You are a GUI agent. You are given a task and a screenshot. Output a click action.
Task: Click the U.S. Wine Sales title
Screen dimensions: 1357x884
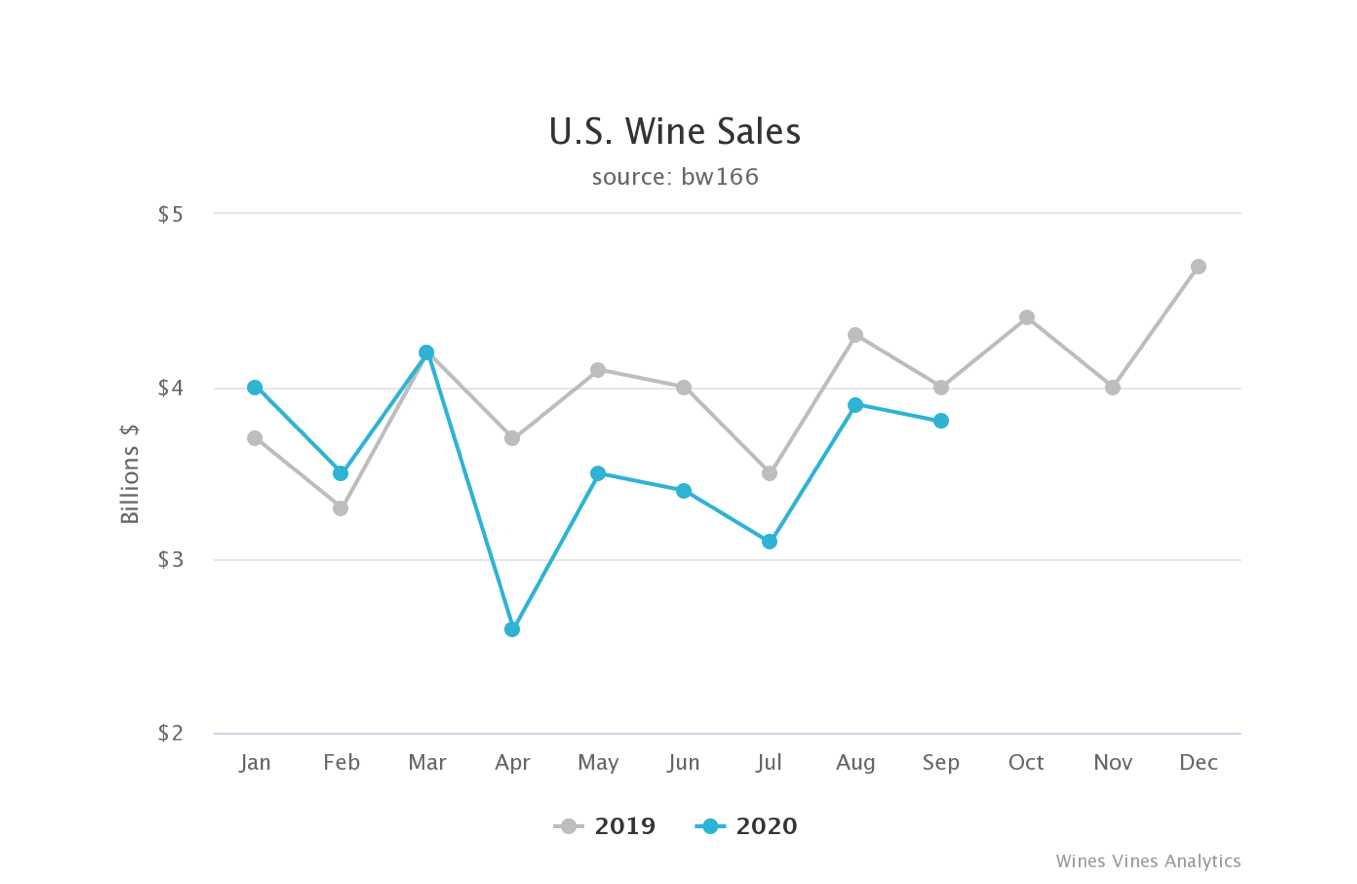pos(675,132)
